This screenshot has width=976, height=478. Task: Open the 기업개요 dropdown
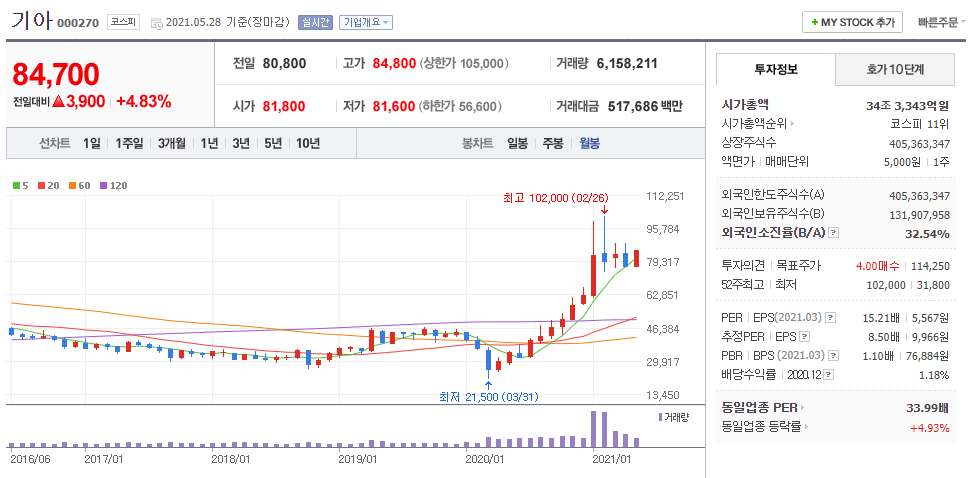pos(365,22)
